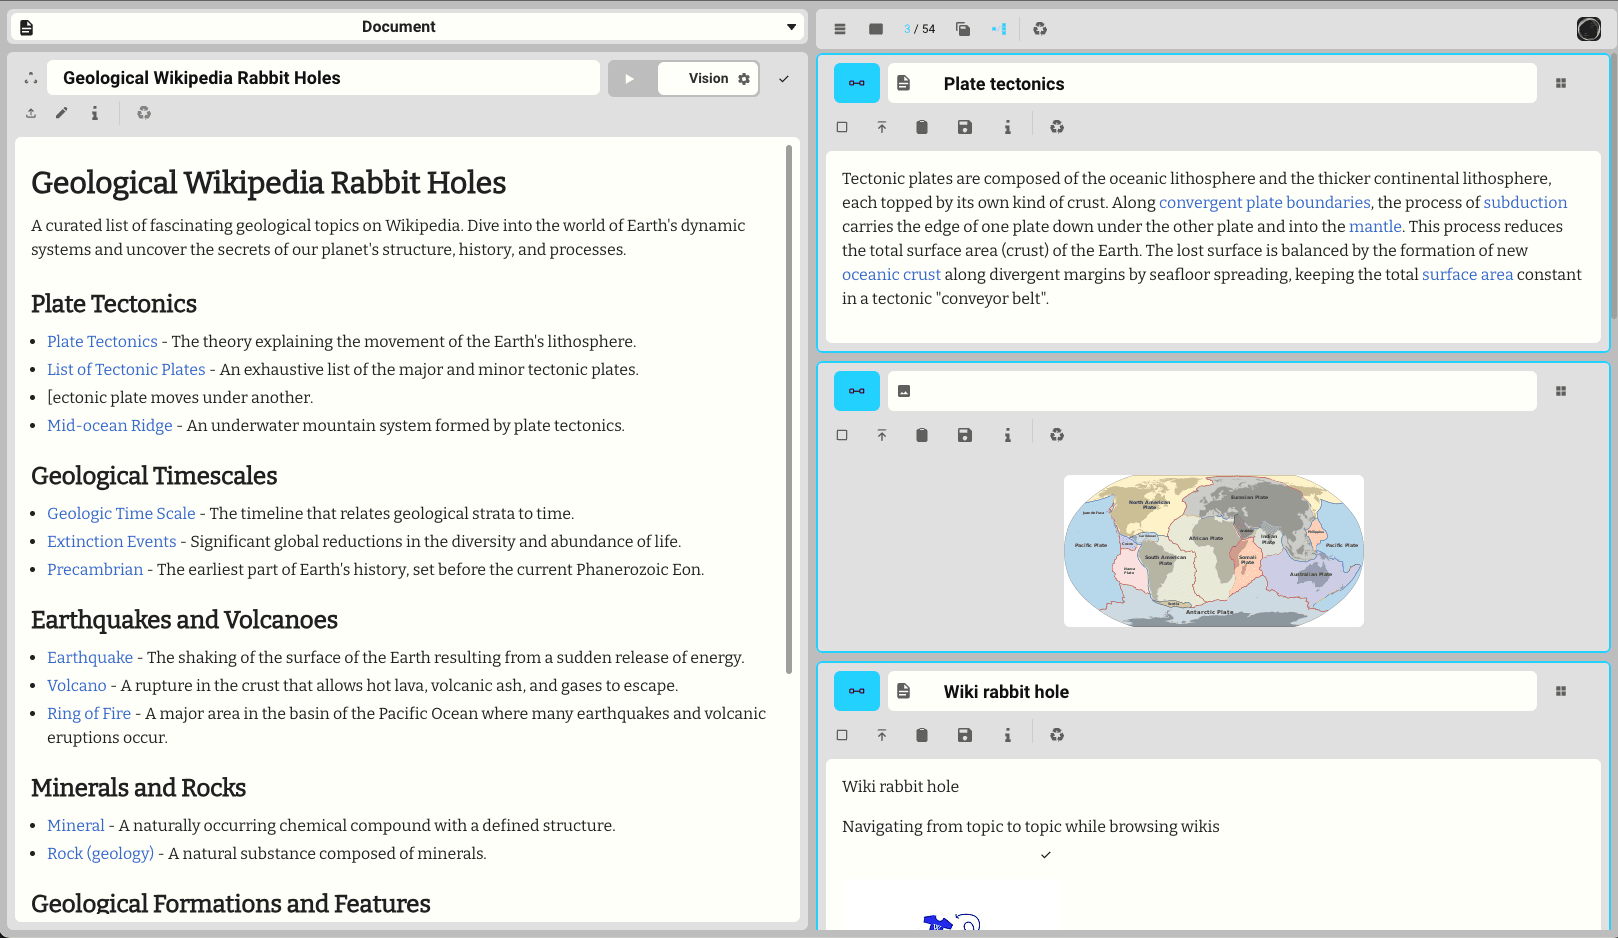Tick the checkbox on Wiki rabbit hole card
This screenshot has height=938, width=1618.
tap(842, 735)
